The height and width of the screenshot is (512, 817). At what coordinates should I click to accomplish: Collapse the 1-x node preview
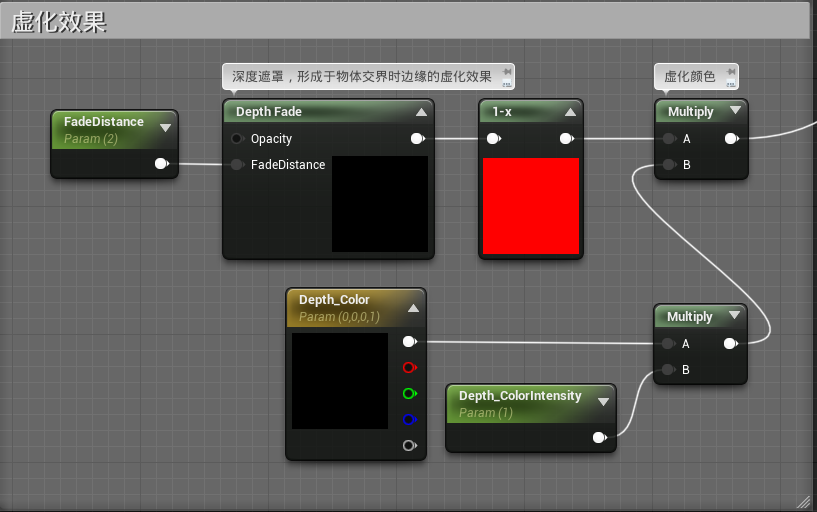(x=570, y=112)
